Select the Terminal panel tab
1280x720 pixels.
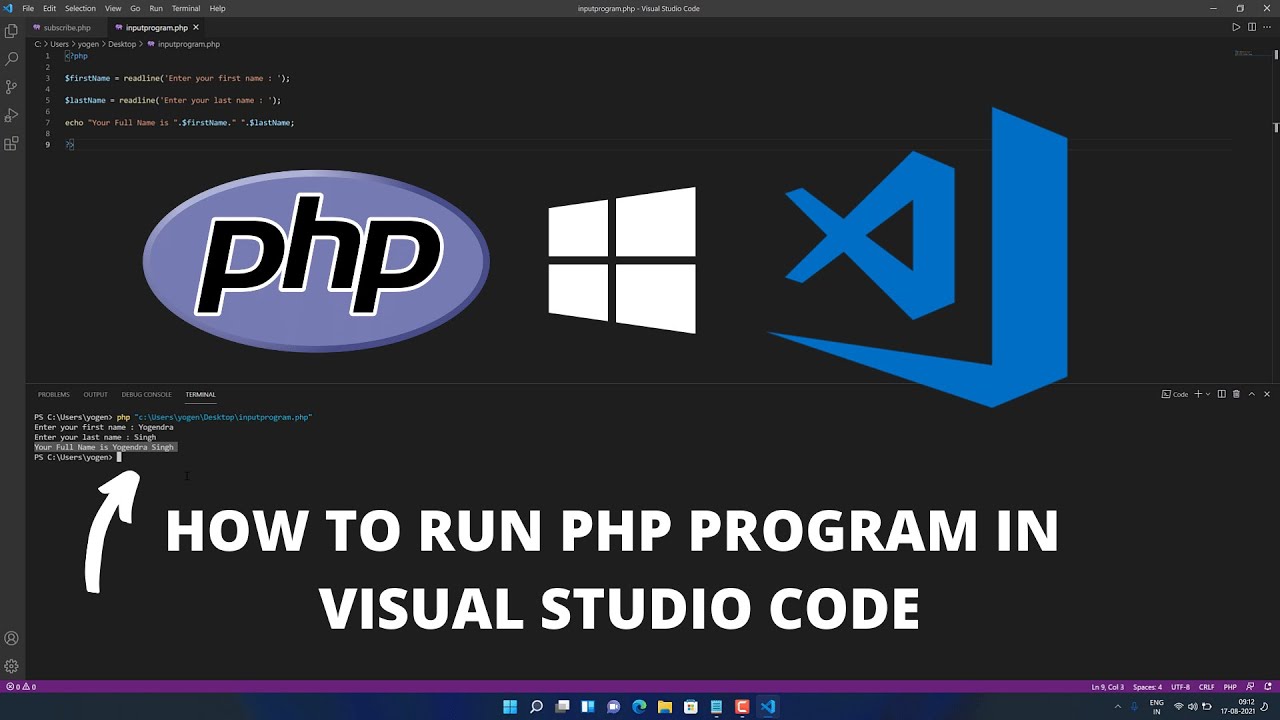click(x=200, y=394)
